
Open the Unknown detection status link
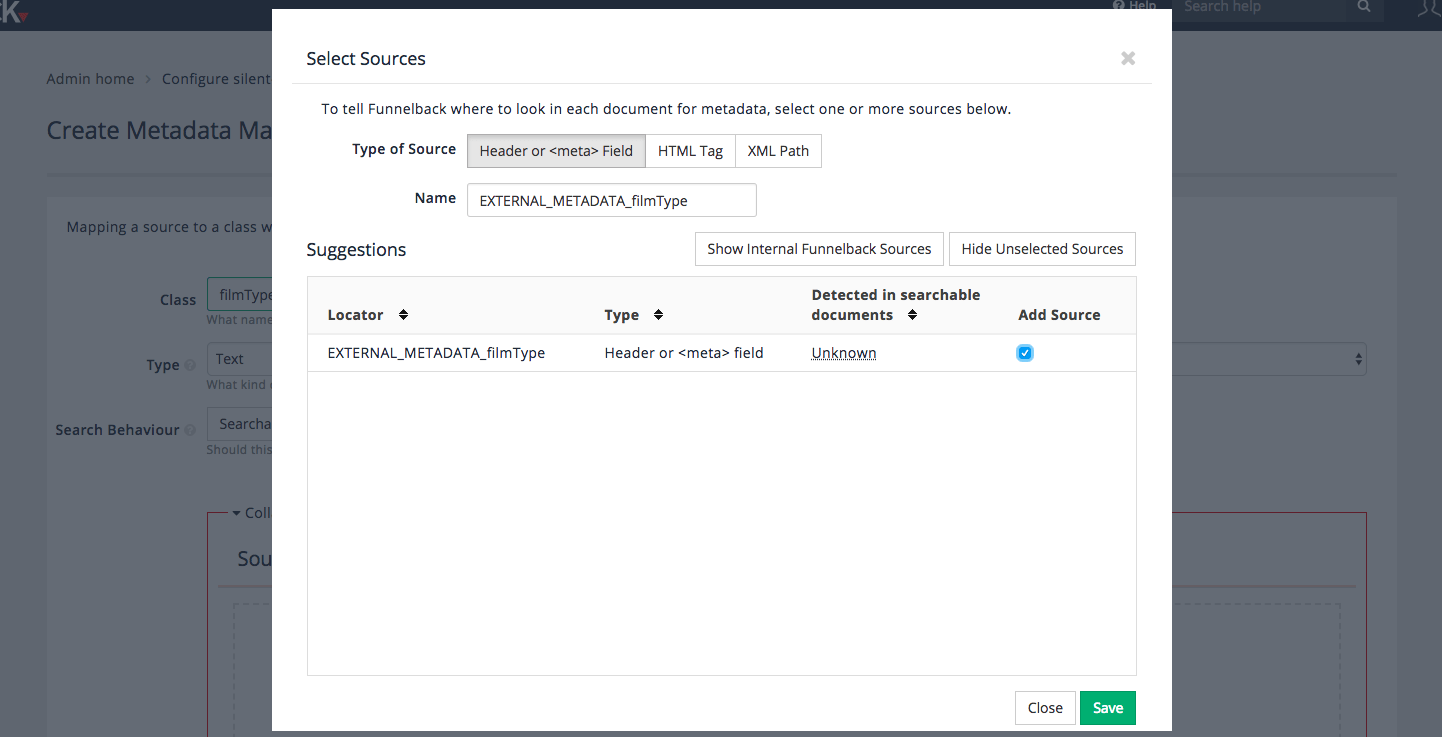point(843,352)
